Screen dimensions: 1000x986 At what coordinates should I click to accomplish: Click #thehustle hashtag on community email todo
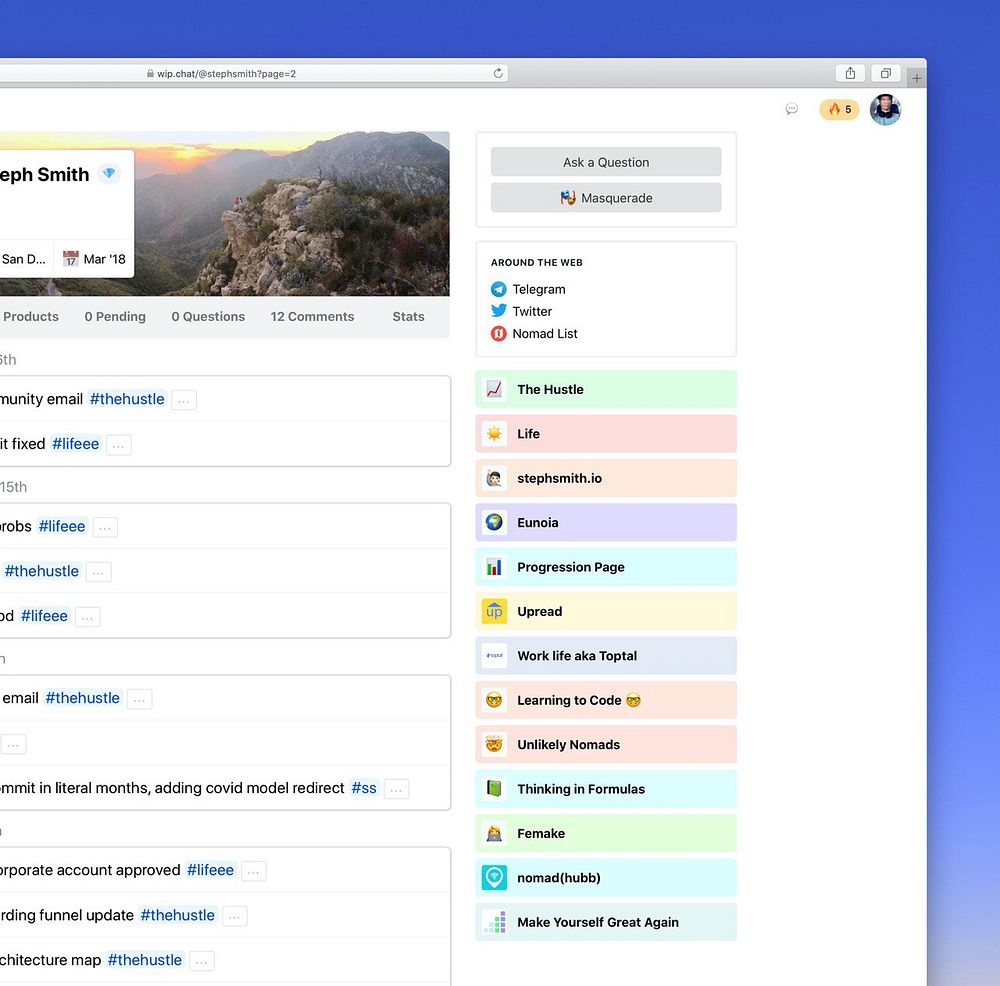coord(127,399)
